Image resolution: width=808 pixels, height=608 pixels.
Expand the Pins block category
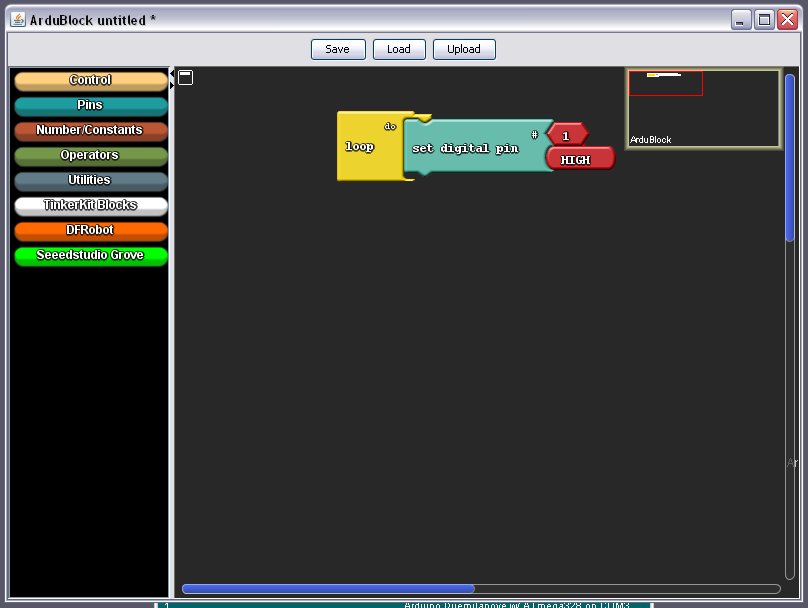[x=90, y=106]
